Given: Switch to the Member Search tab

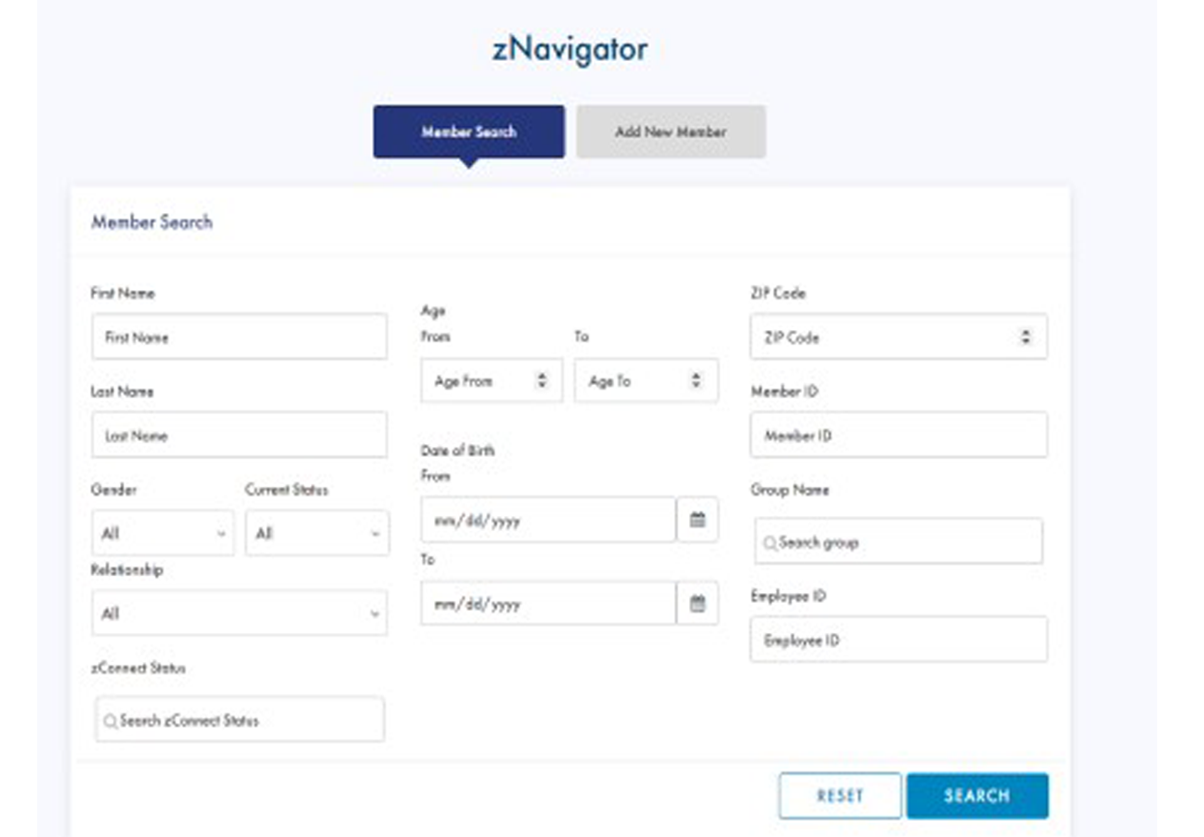Looking at the screenshot, I should (468, 132).
